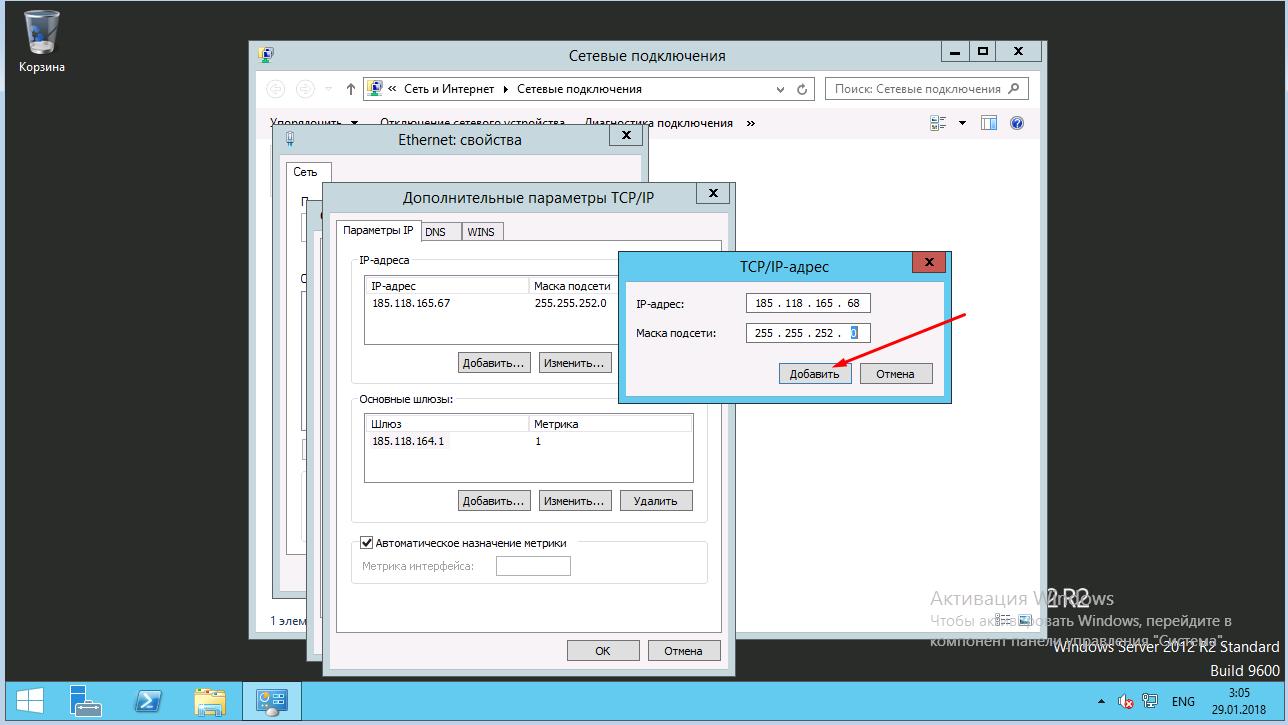The image size is (1288, 725).
Task: Click the search magnifier in Network Connections
Action: pos(1014,88)
